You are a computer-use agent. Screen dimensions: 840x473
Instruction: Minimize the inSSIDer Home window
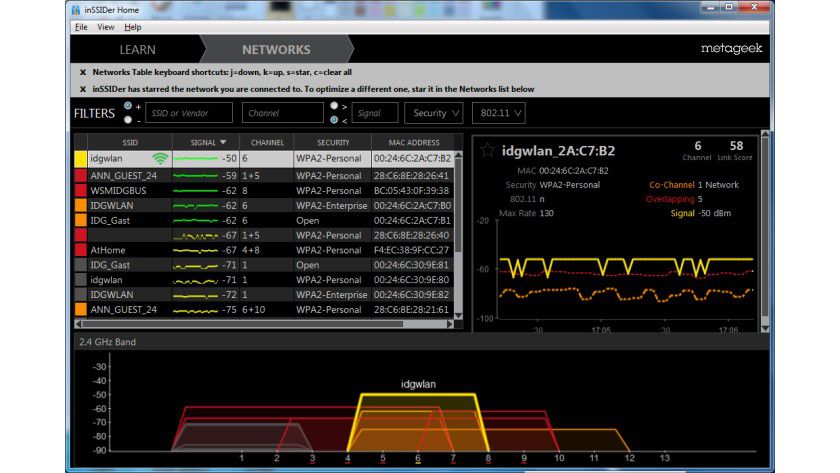pyautogui.click(x=710, y=7)
